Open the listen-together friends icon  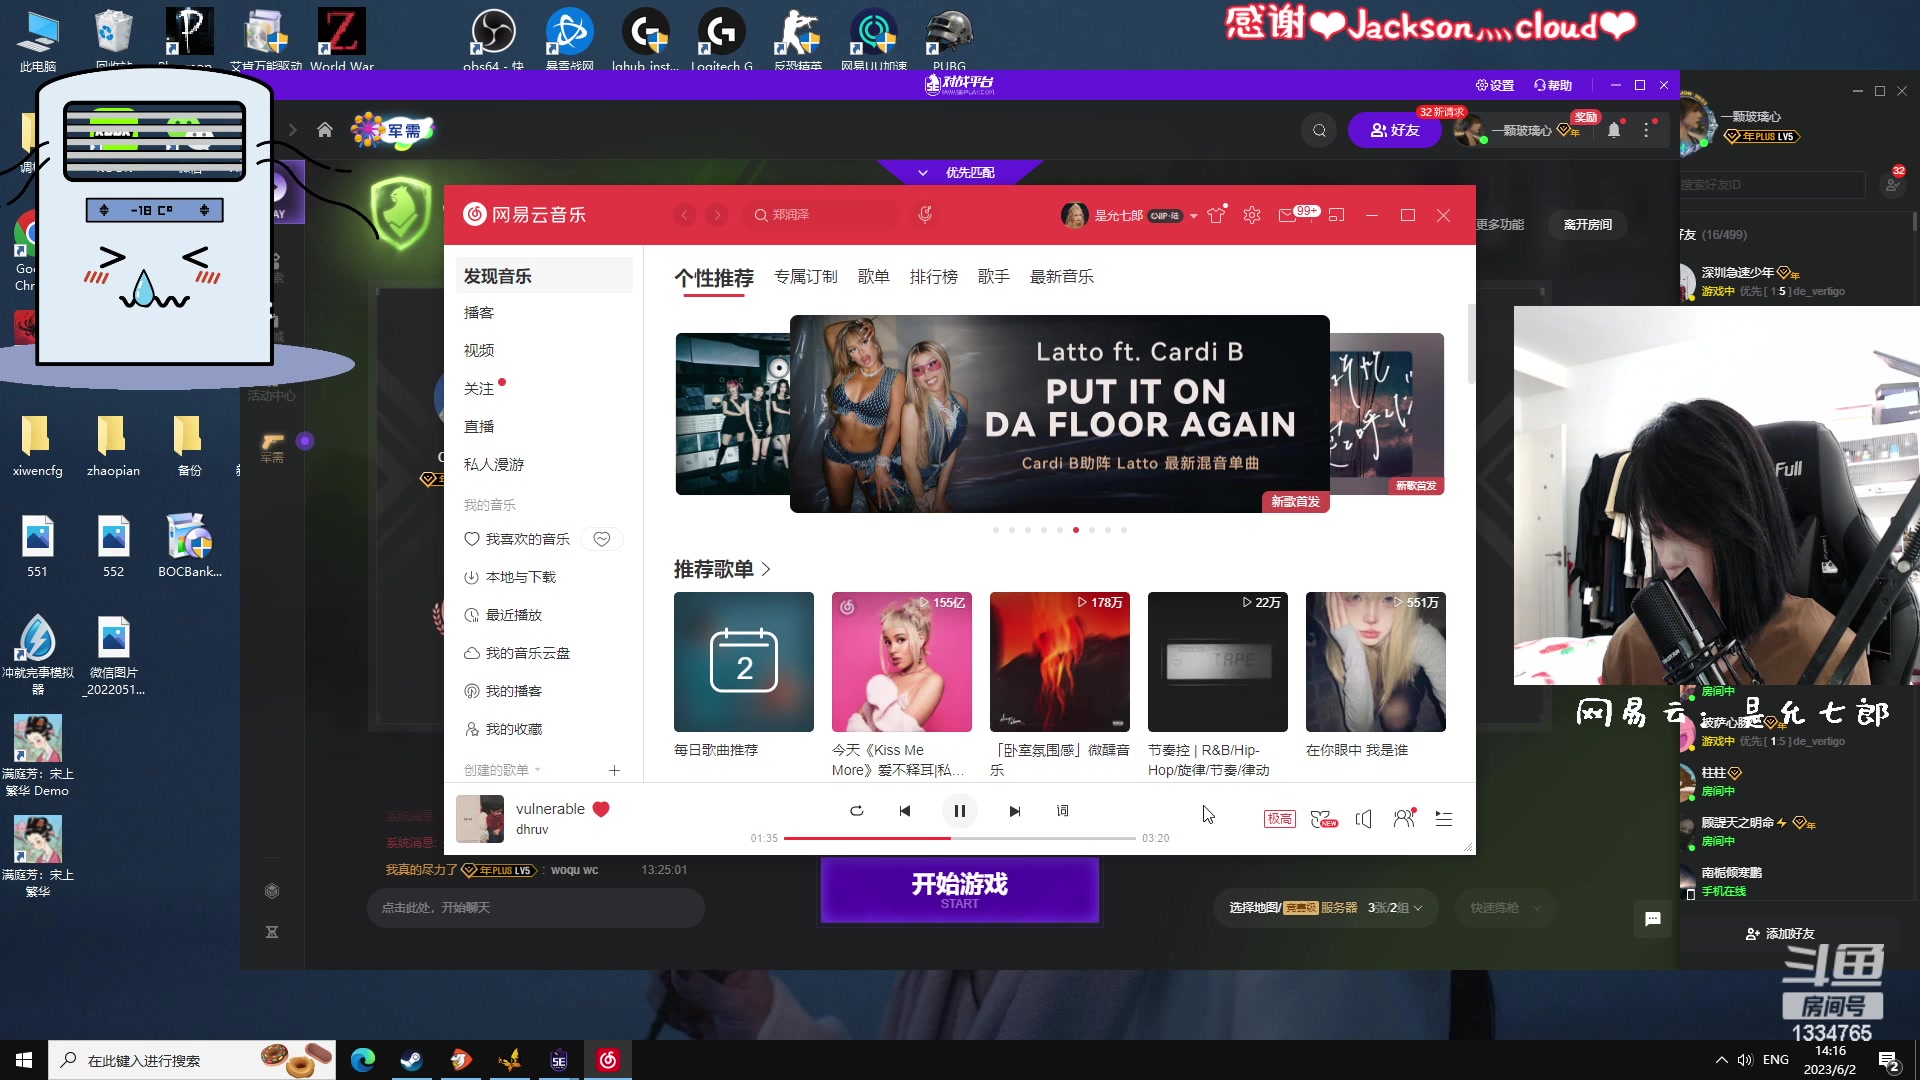1404,818
